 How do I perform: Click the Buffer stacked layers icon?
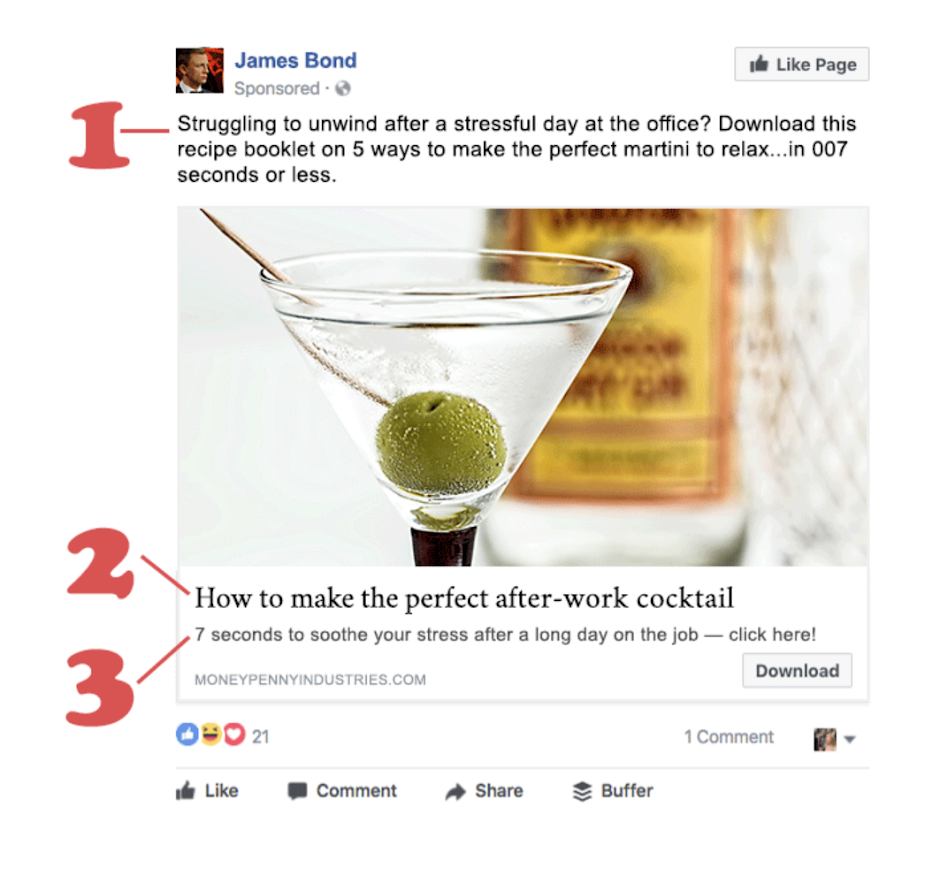[582, 791]
